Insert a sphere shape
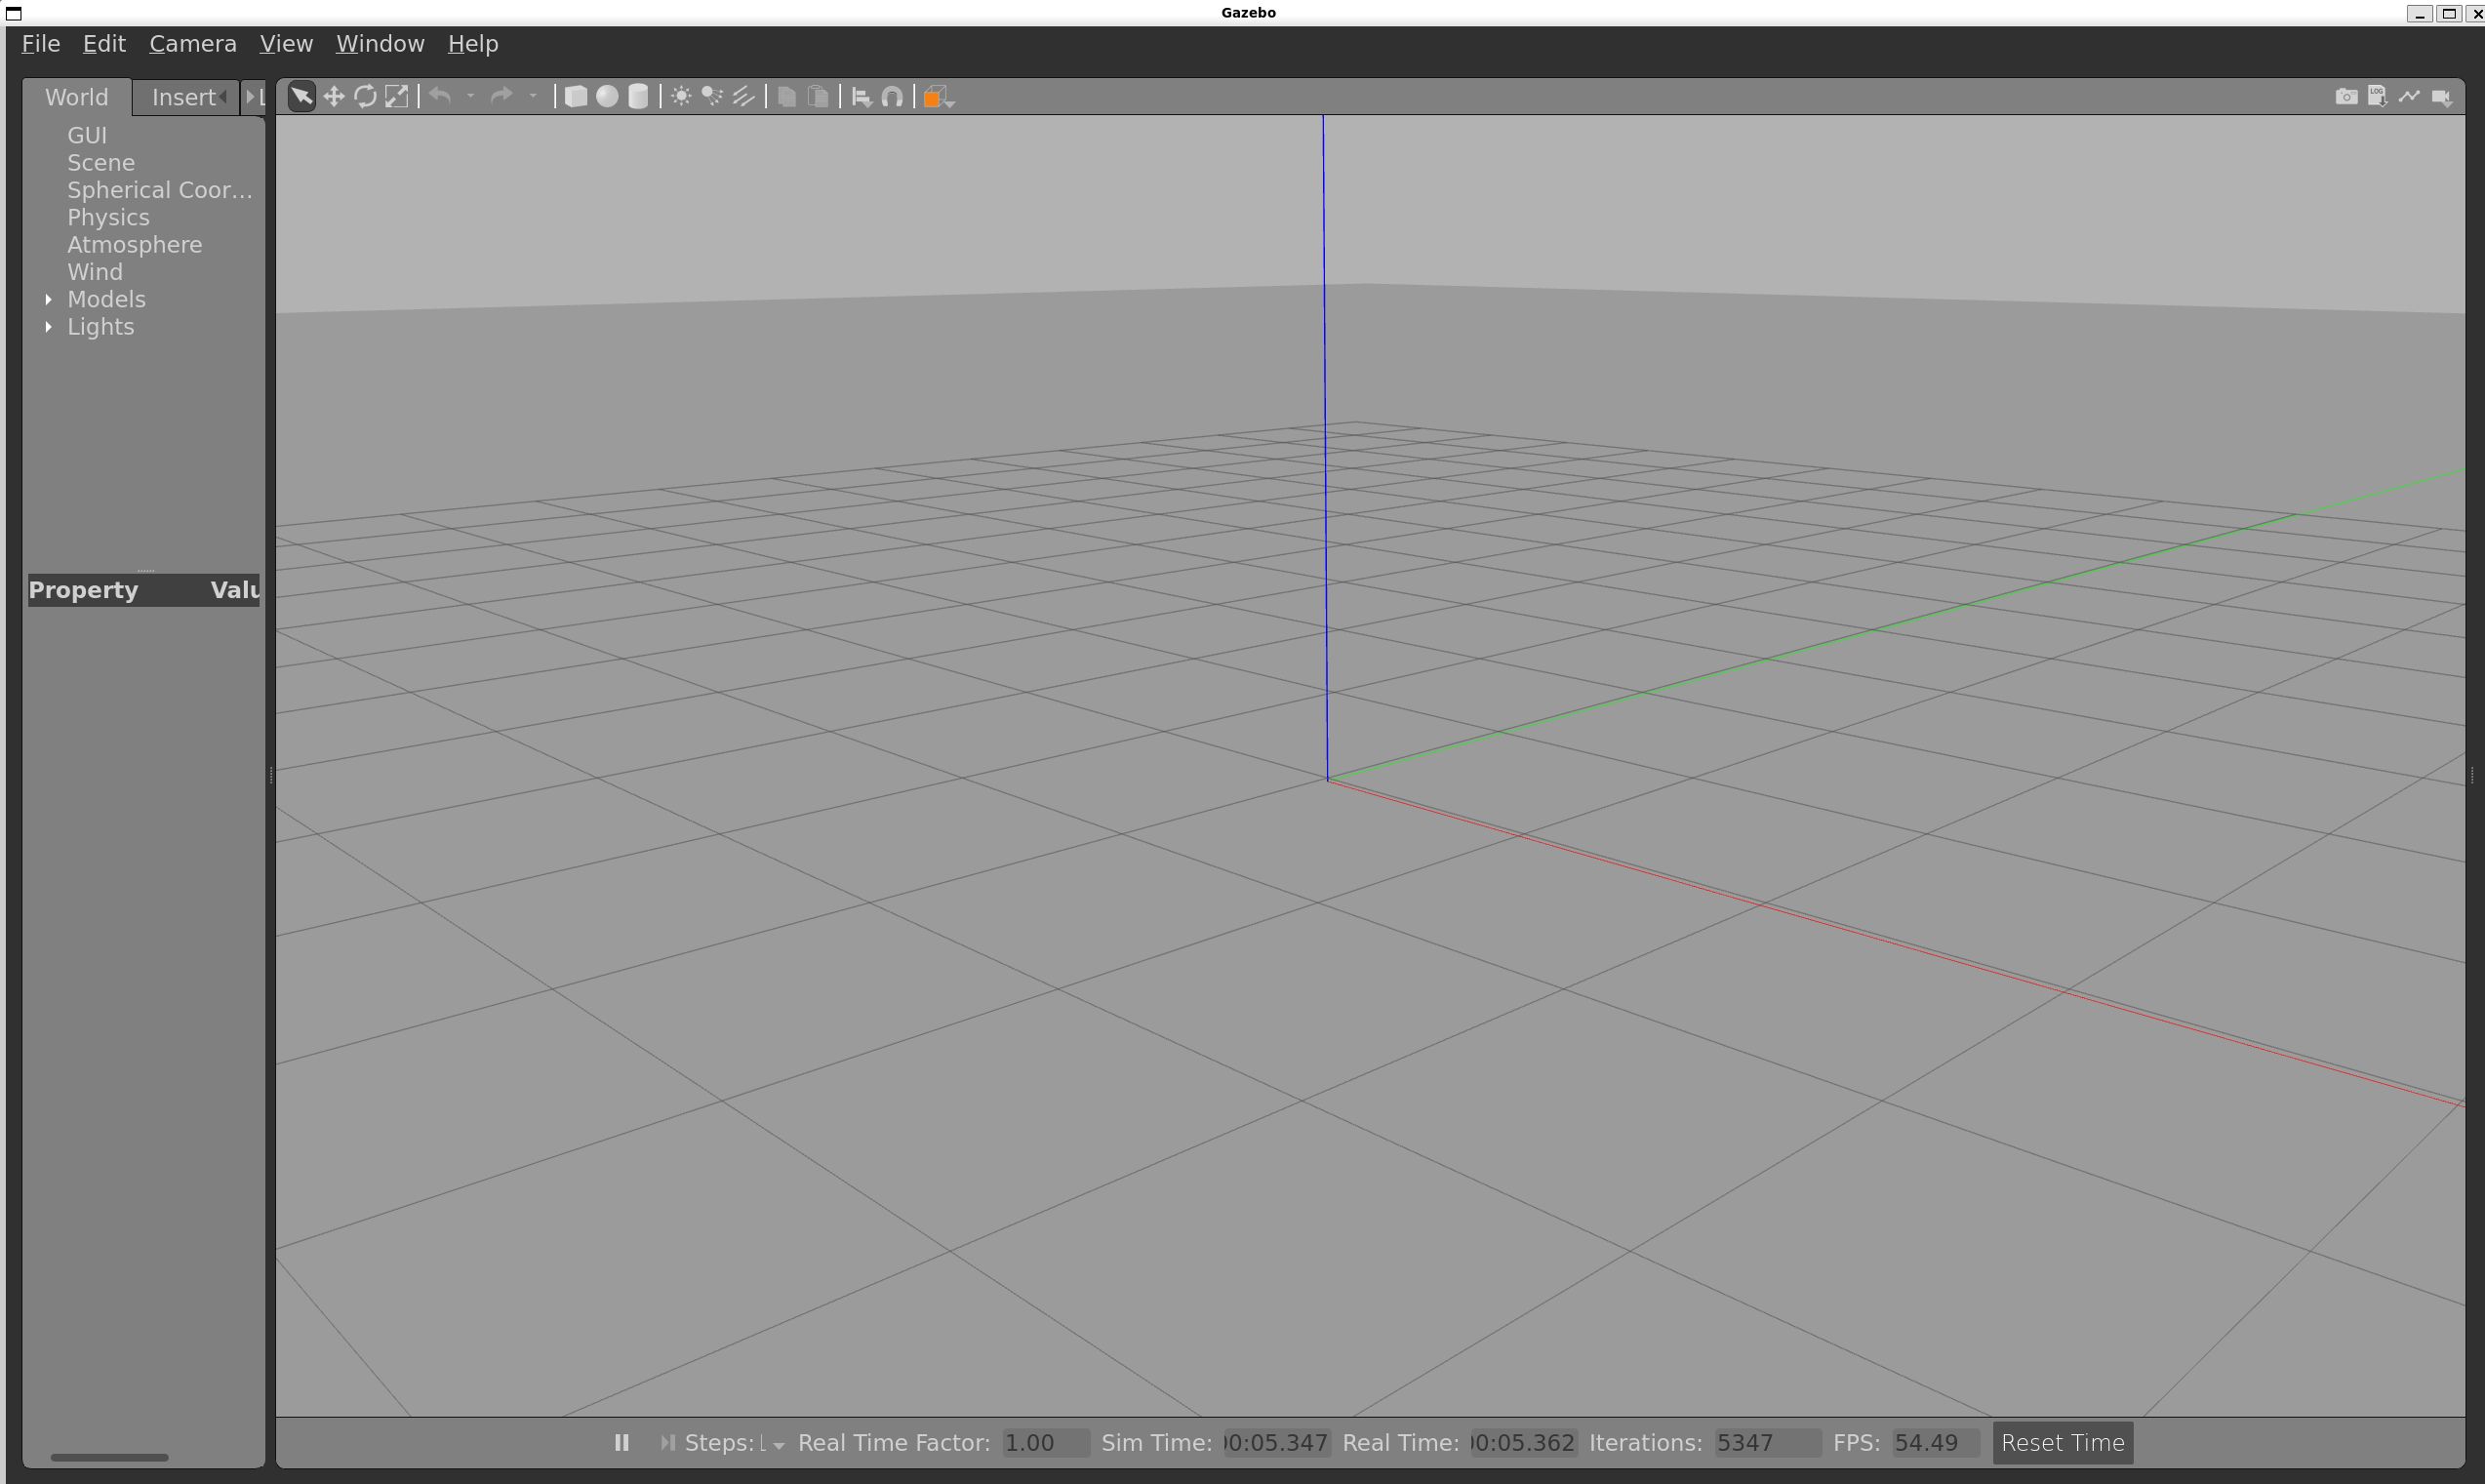The width and height of the screenshot is (2485, 1484). (x=607, y=97)
